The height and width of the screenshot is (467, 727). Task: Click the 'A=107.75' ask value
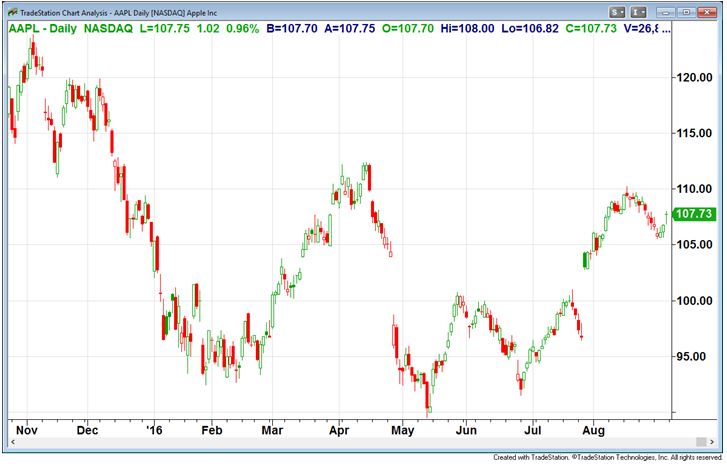pyautogui.click(x=350, y=28)
